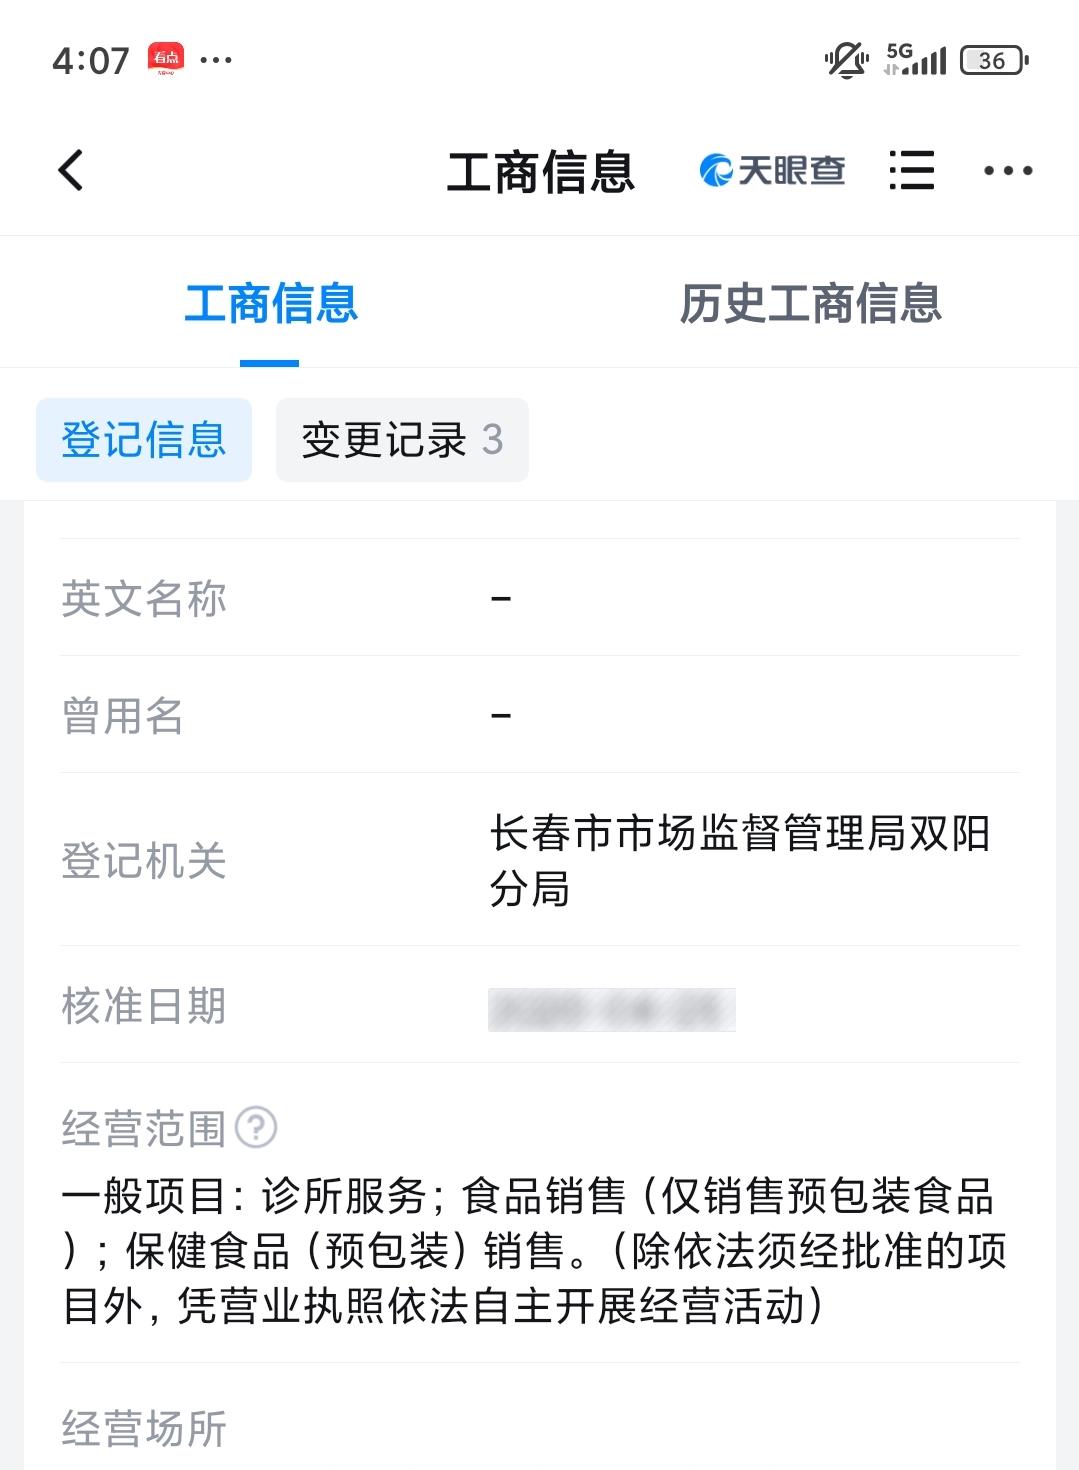Tap the 5G signal strength icon
Viewport: 1079px width, 1470px height.
pyautogui.click(x=915, y=60)
